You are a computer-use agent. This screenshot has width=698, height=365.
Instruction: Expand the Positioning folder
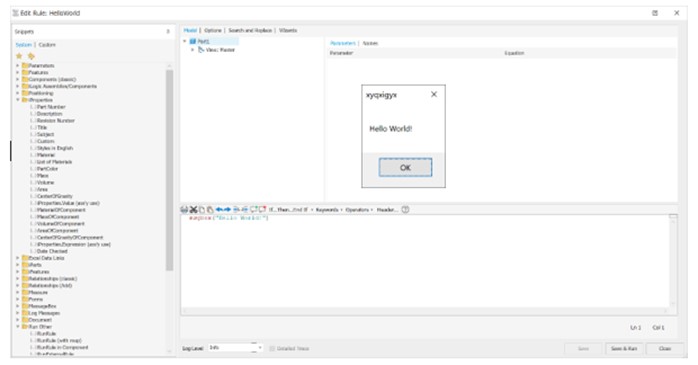[x=18, y=93]
